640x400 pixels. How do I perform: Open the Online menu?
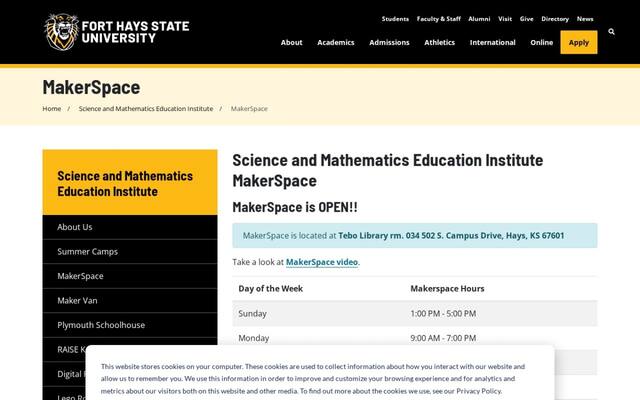(542, 42)
